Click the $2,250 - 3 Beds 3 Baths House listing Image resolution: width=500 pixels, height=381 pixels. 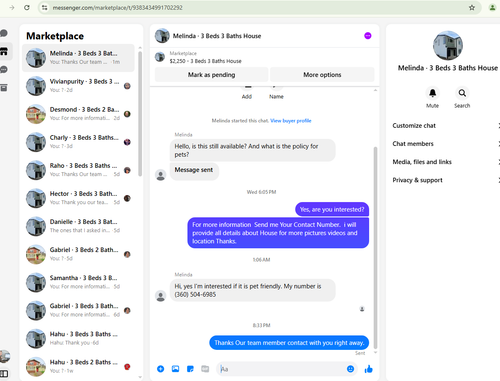pos(205,61)
